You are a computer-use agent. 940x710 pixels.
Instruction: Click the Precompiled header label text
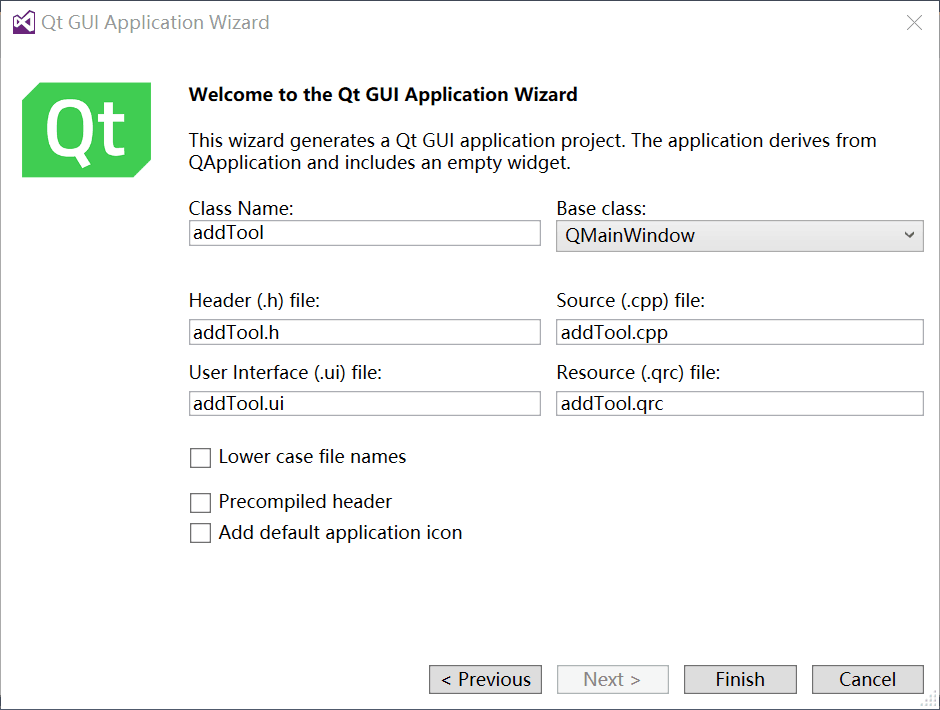click(x=305, y=502)
